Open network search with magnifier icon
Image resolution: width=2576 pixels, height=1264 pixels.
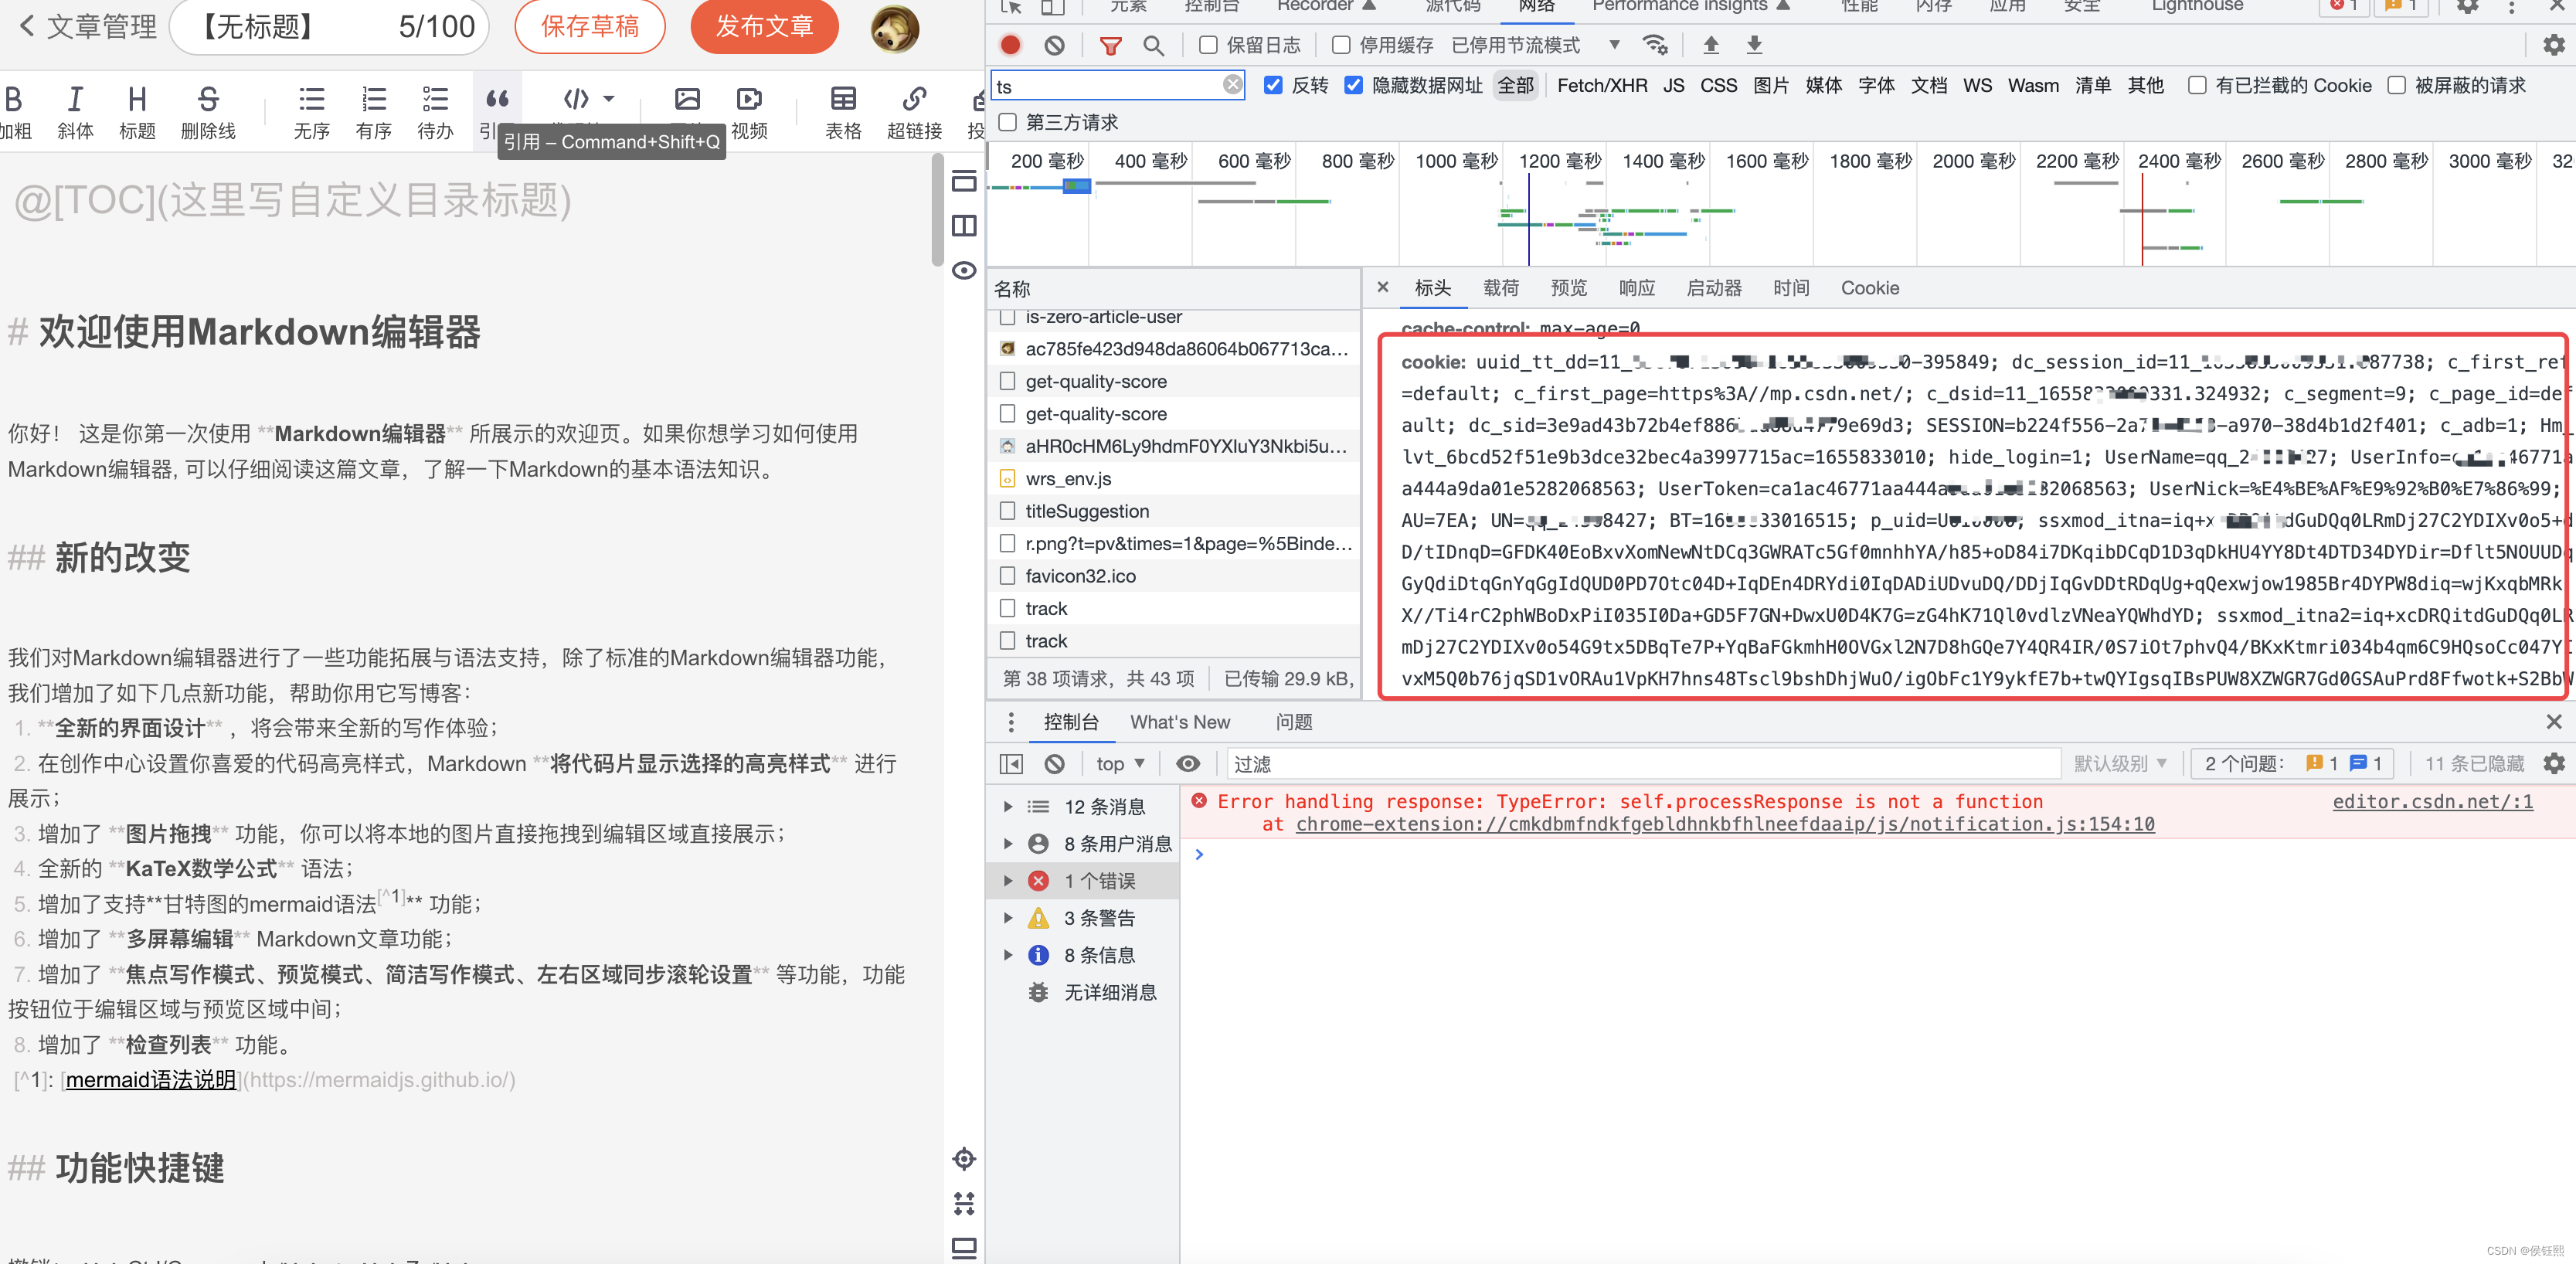pos(1153,45)
